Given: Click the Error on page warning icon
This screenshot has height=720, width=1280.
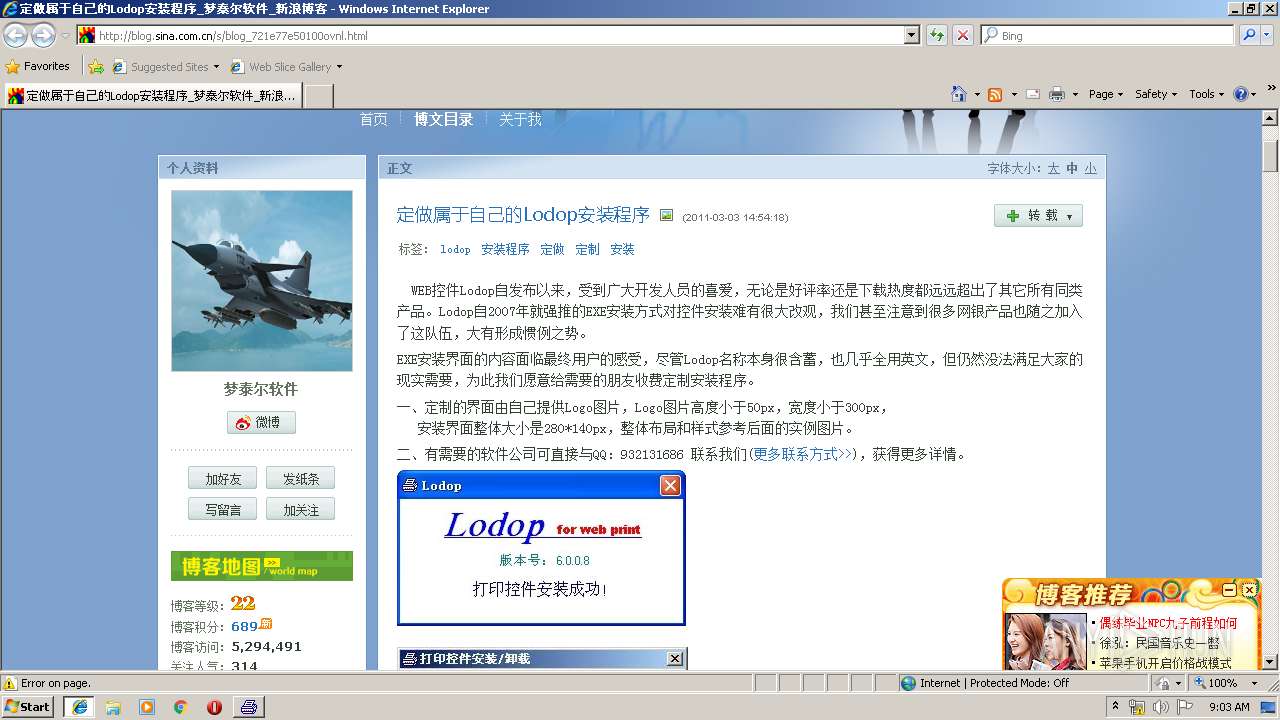Looking at the screenshot, I should [10, 683].
